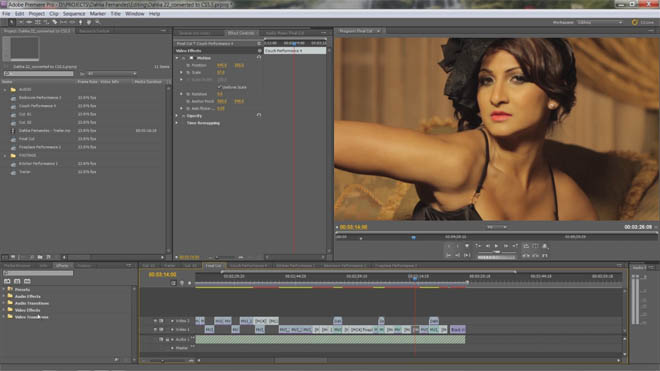The height and width of the screenshot is (371, 660).
Task: Adjust the shuttle slider in program monitor
Action: pos(497,252)
